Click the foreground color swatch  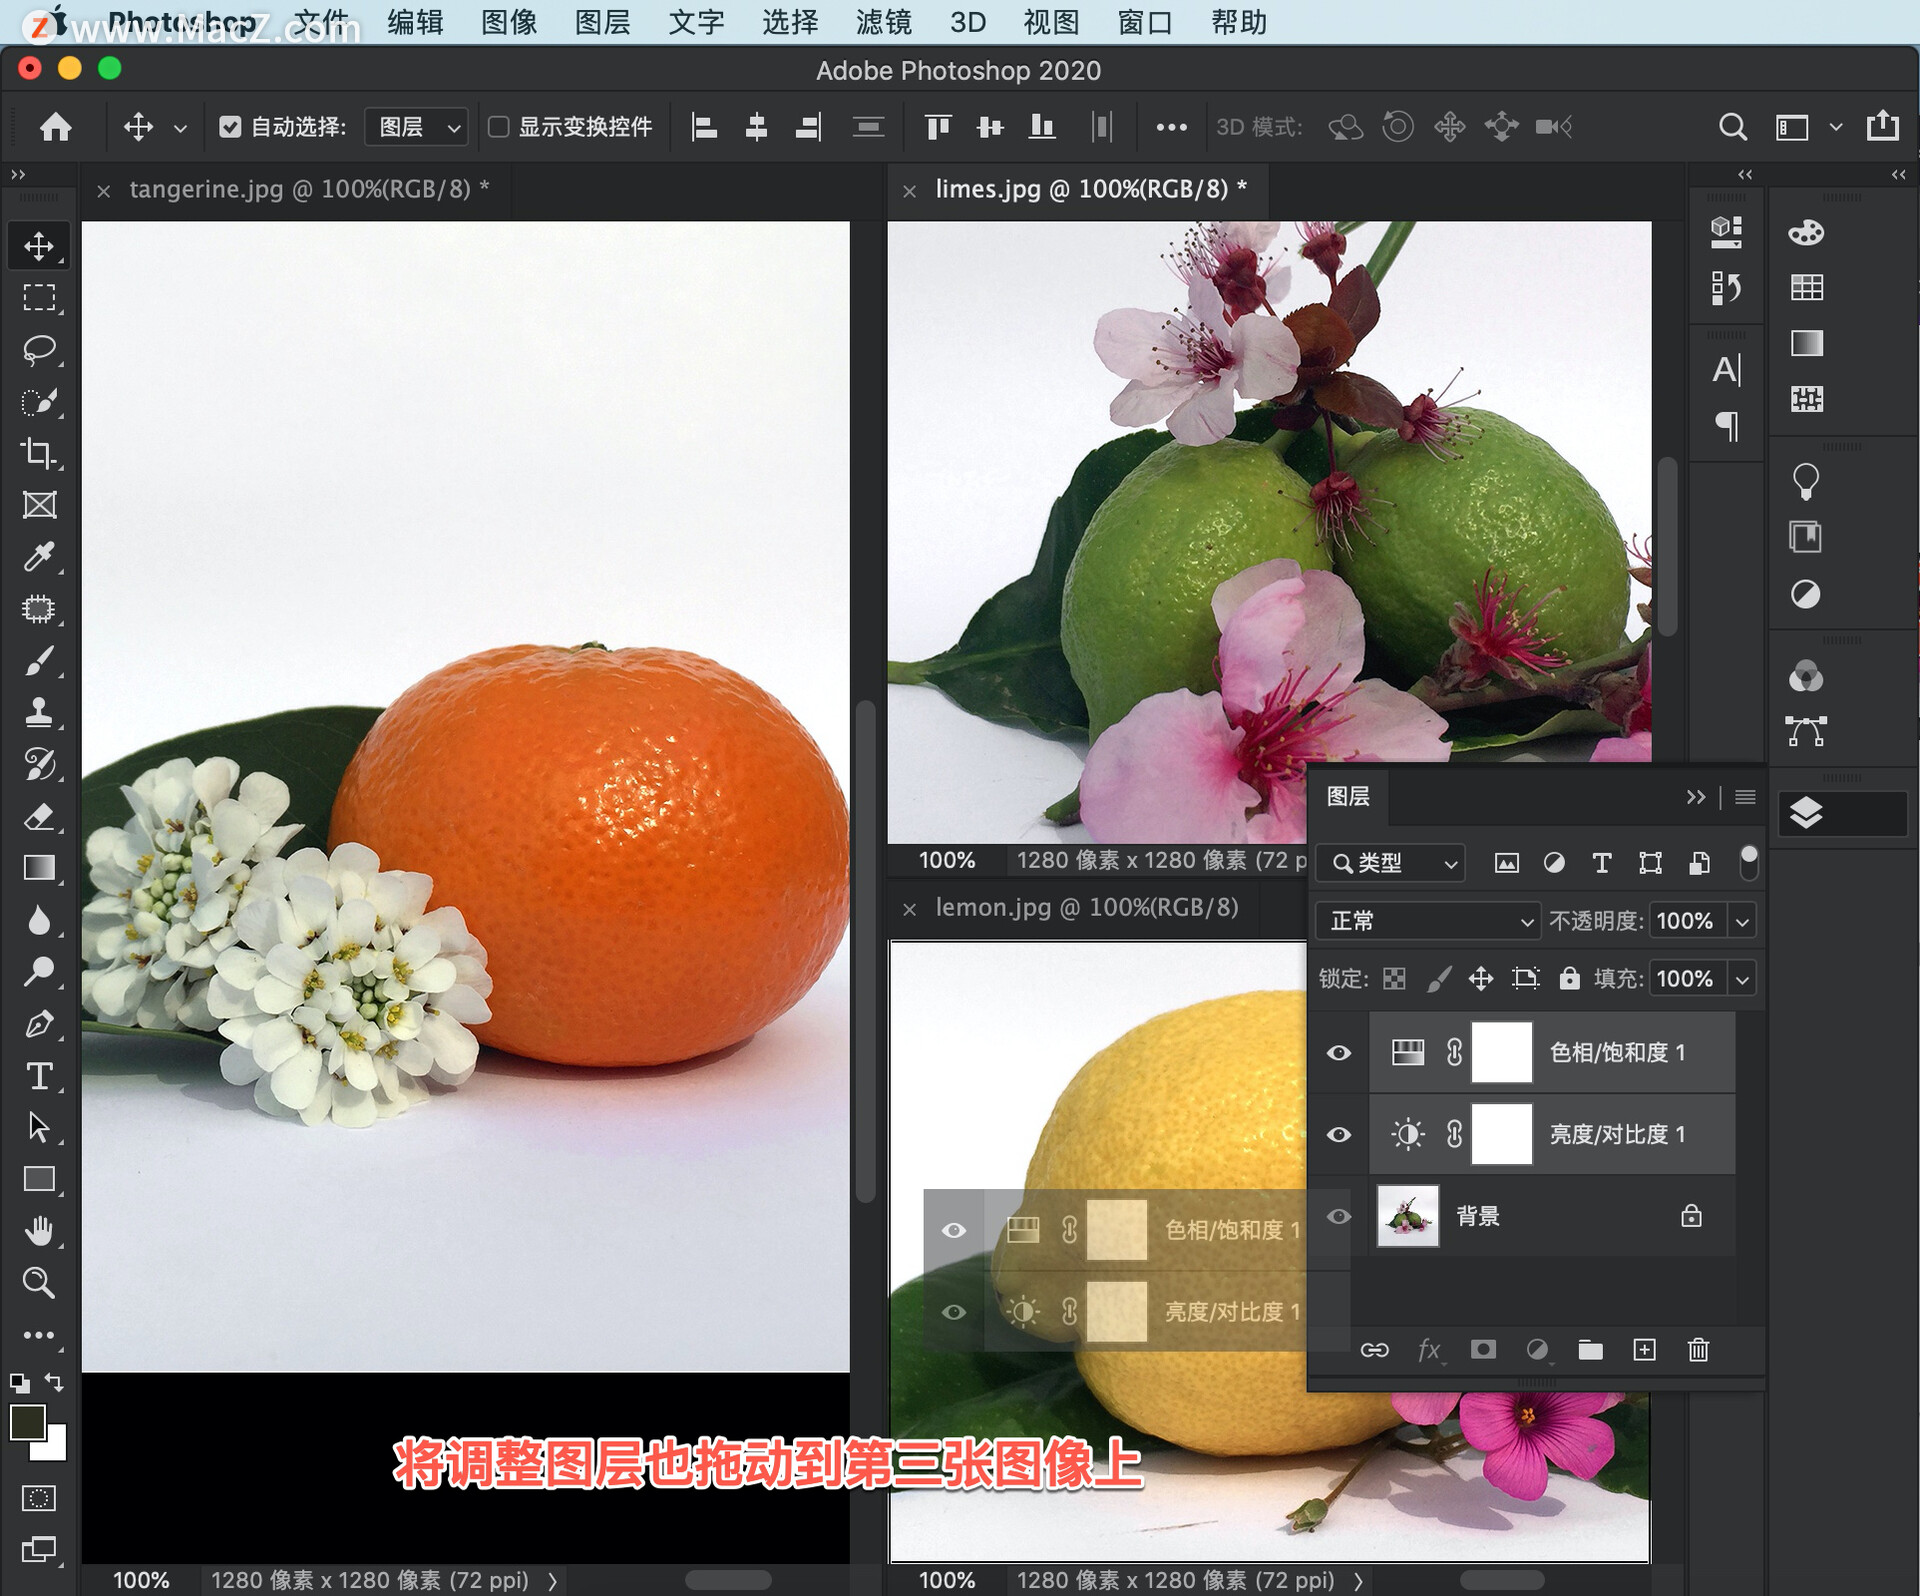(x=27, y=1422)
